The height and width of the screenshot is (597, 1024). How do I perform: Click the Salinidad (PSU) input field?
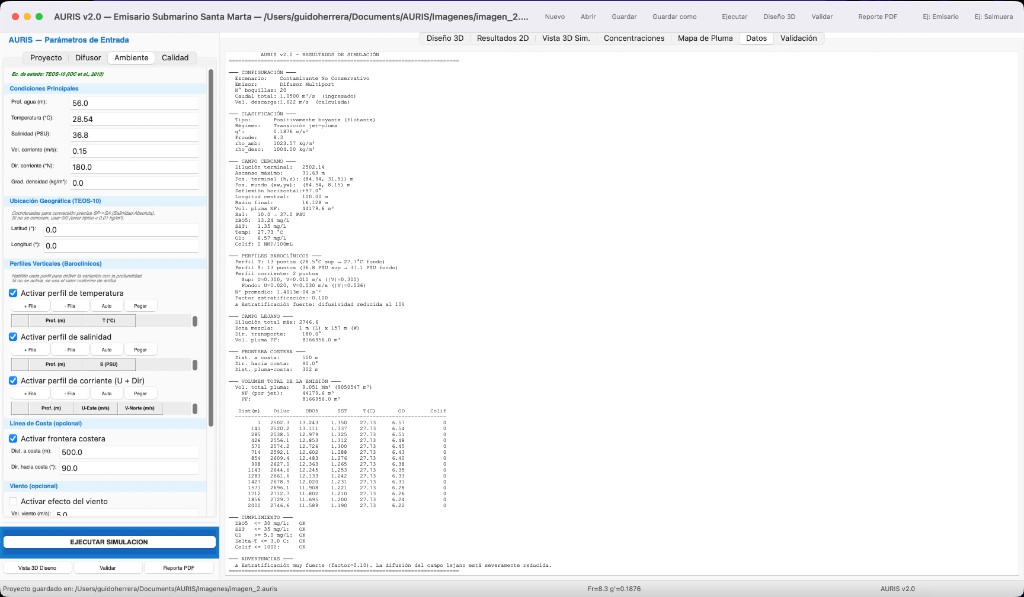coord(134,135)
